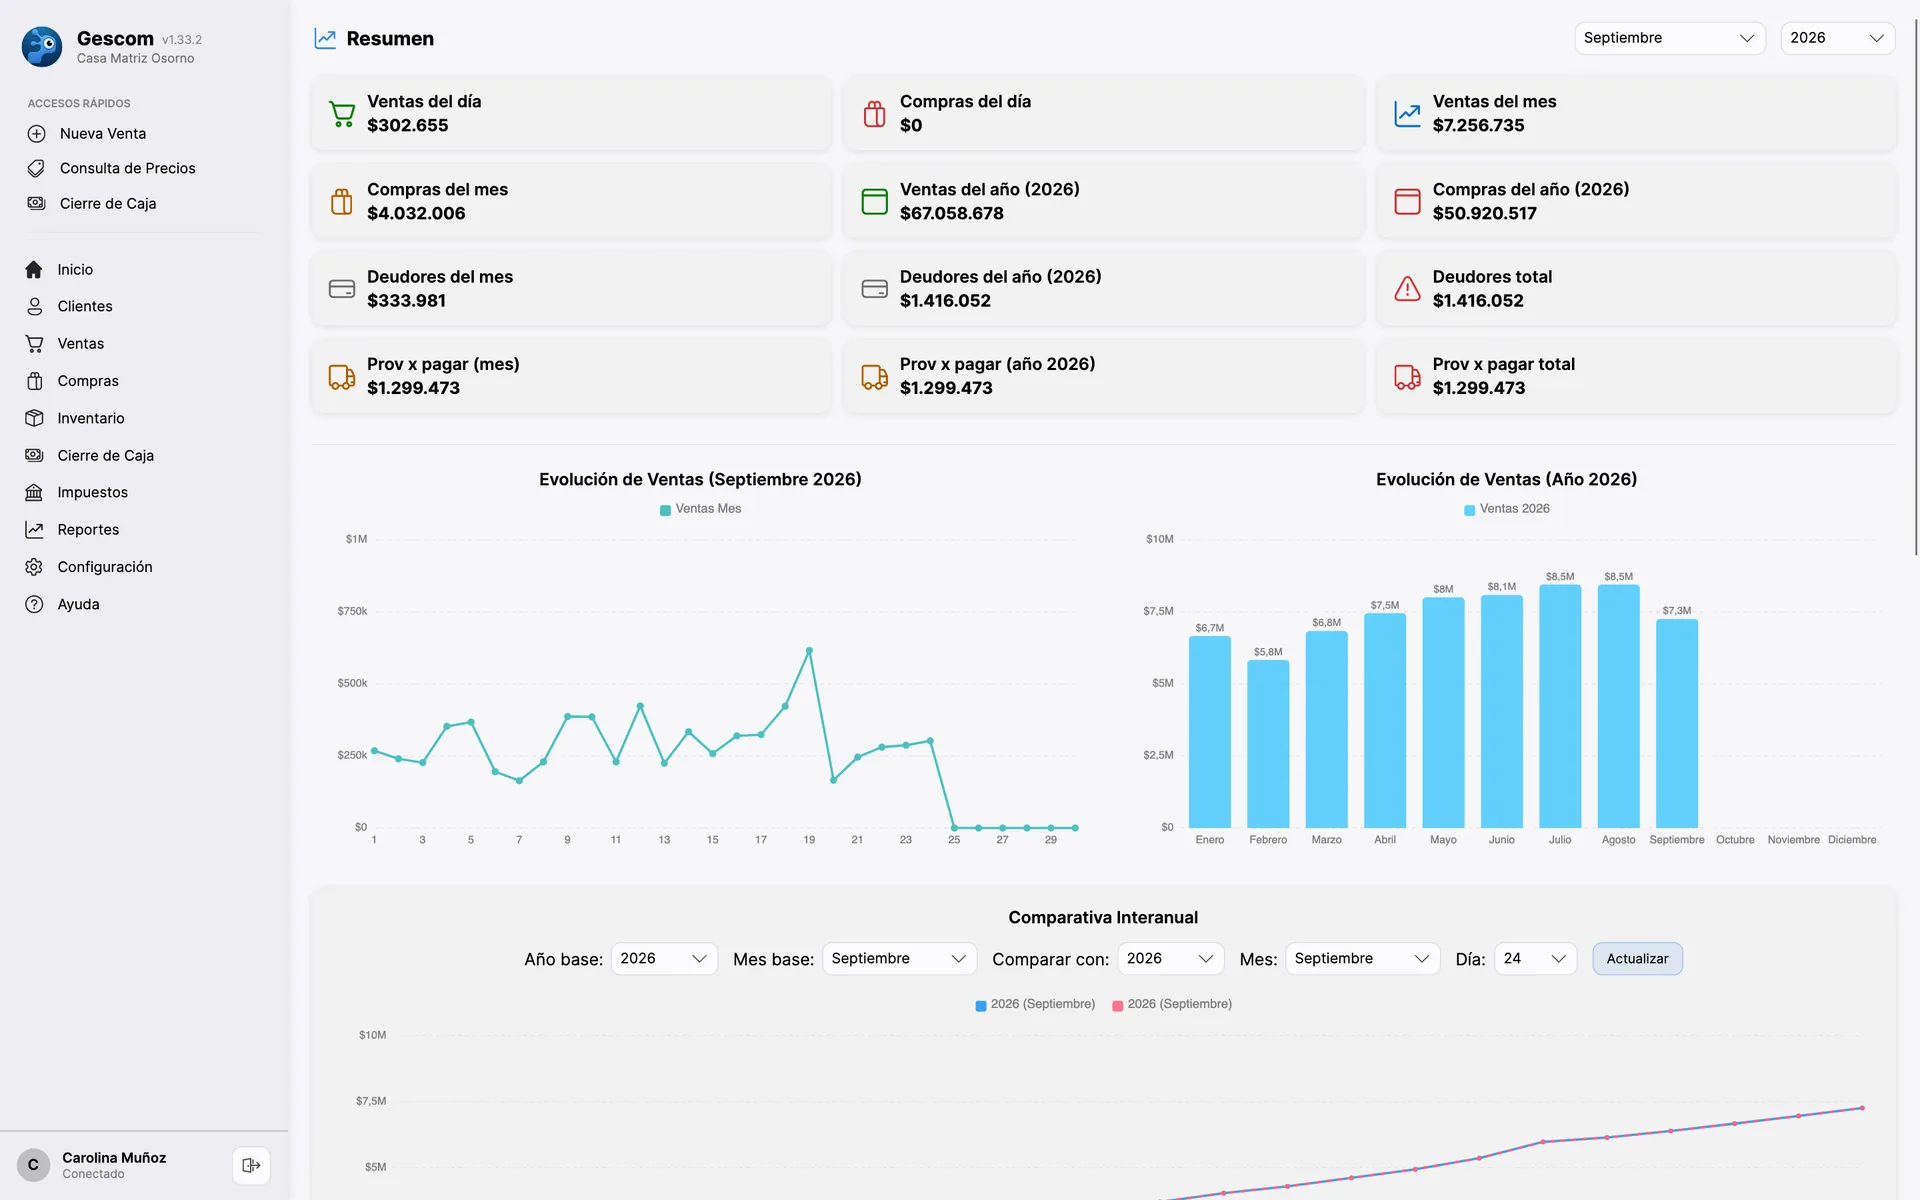Toggle Ventas 2026 legend series
This screenshot has width=1920, height=1200.
point(1506,509)
